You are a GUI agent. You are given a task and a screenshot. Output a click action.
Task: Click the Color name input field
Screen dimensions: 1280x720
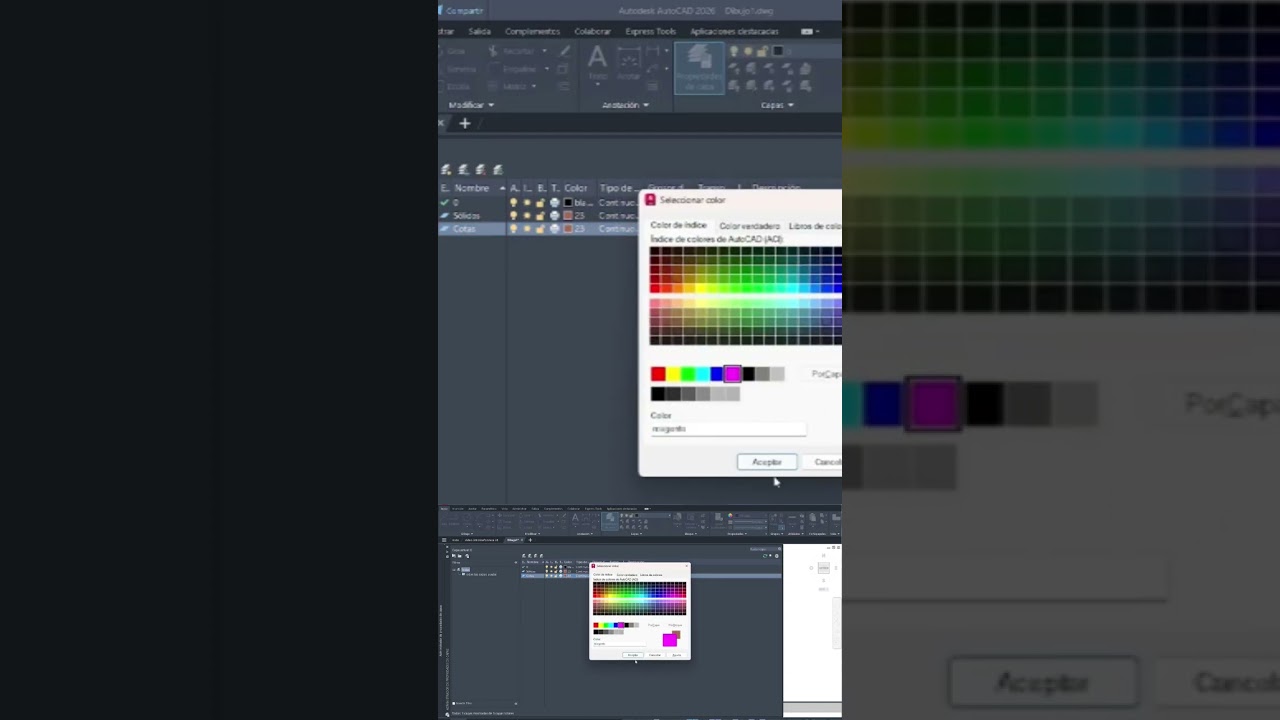pyautogui.click(x=728, y=429)
